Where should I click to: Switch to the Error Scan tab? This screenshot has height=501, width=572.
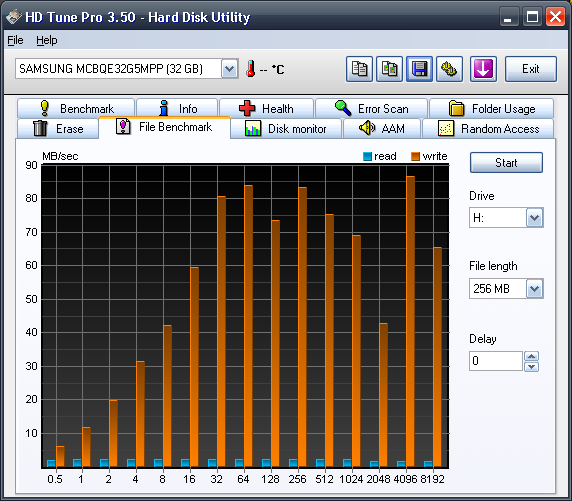point(371,108)
